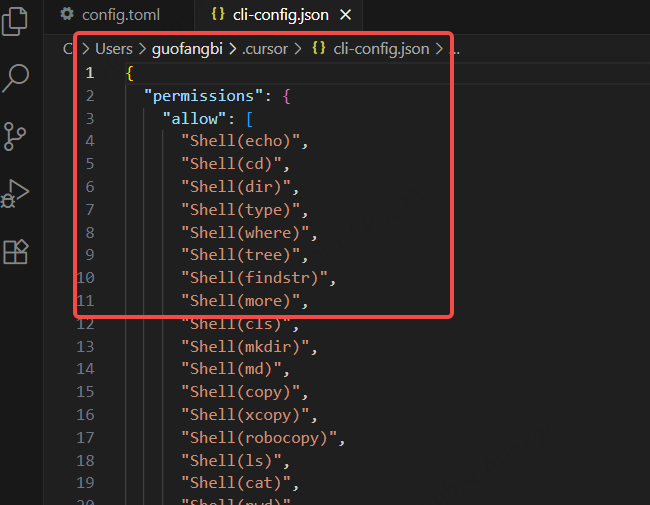Click the pink brace after "permissions"
This screenshot has height=505, width=650.
pos(286,96)
